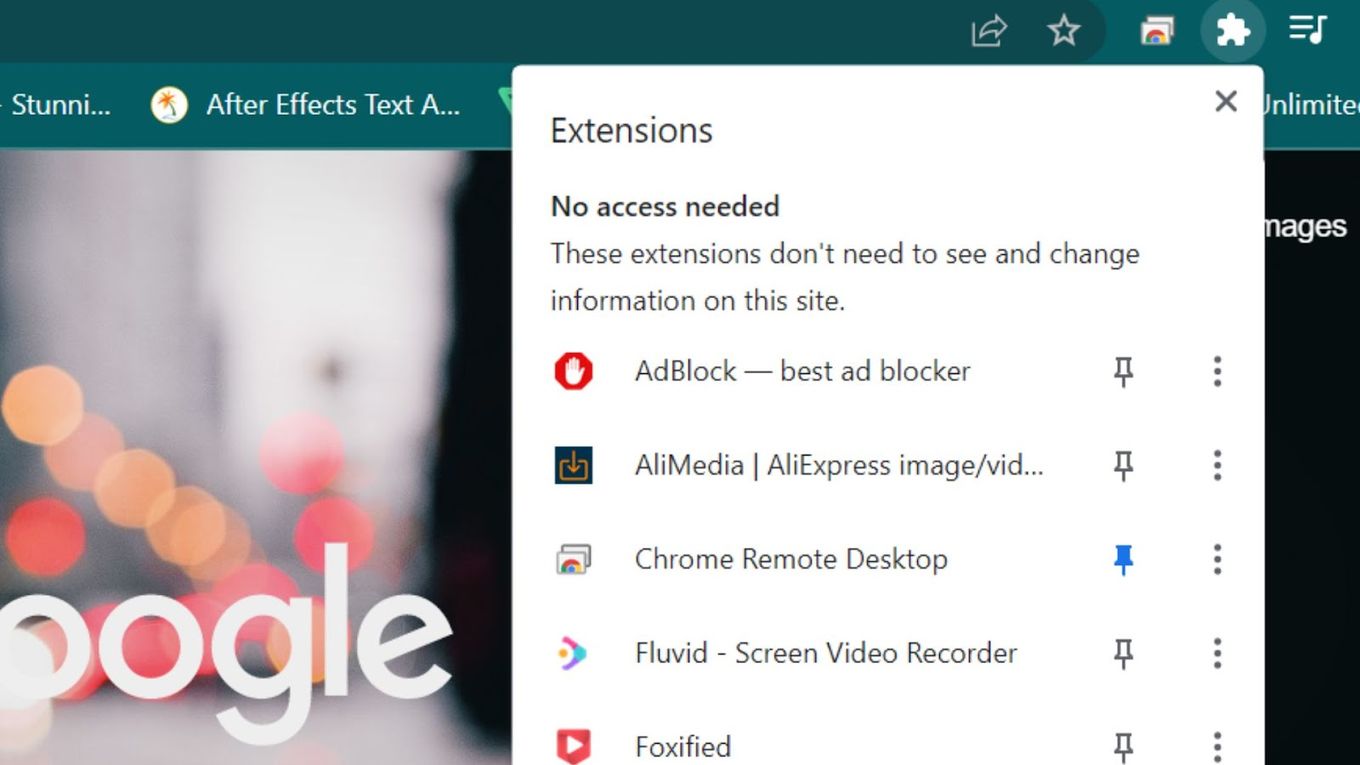Open the After Effects Text bookmark
1360x765 pixels.
(306, 105)
